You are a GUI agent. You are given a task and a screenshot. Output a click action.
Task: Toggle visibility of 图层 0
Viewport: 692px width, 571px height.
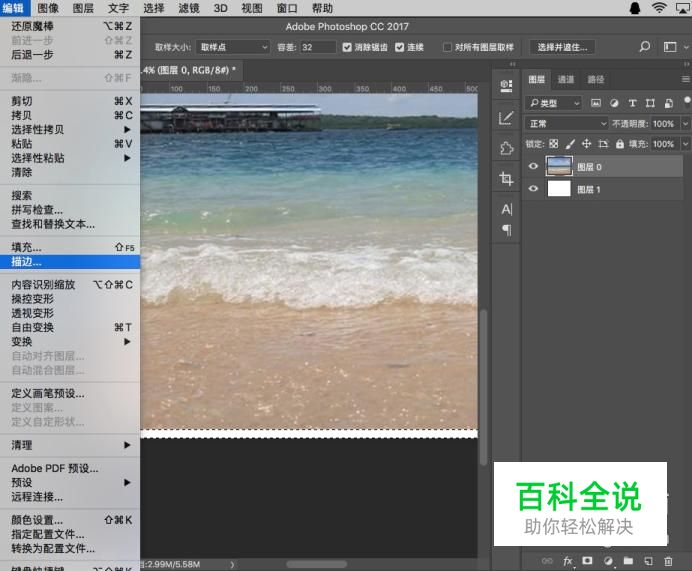tap(533, 166)
